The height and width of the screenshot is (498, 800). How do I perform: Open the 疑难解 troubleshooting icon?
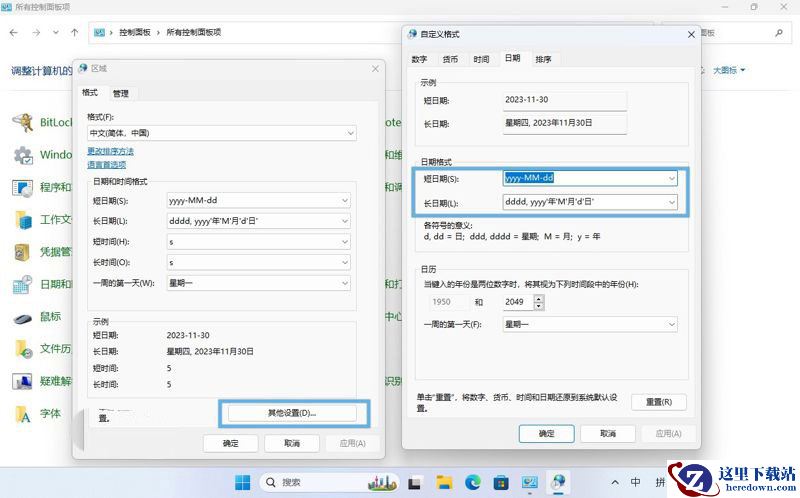click(x=23, y=381)
